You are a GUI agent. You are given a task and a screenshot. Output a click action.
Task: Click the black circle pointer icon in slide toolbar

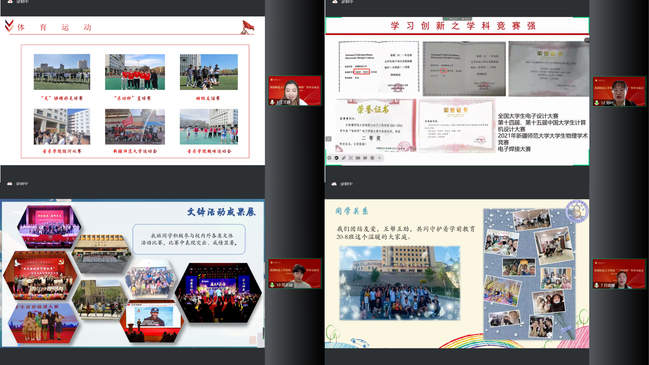337,158
